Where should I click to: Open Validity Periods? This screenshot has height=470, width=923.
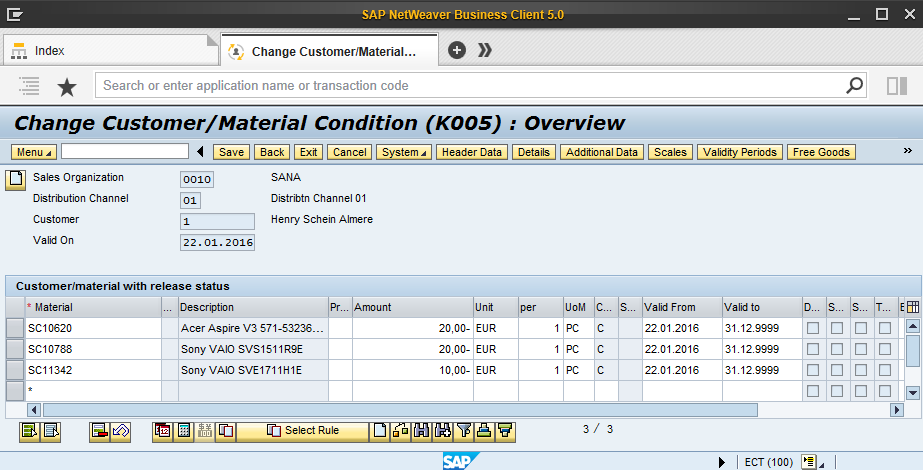click(x=740, y=152)
